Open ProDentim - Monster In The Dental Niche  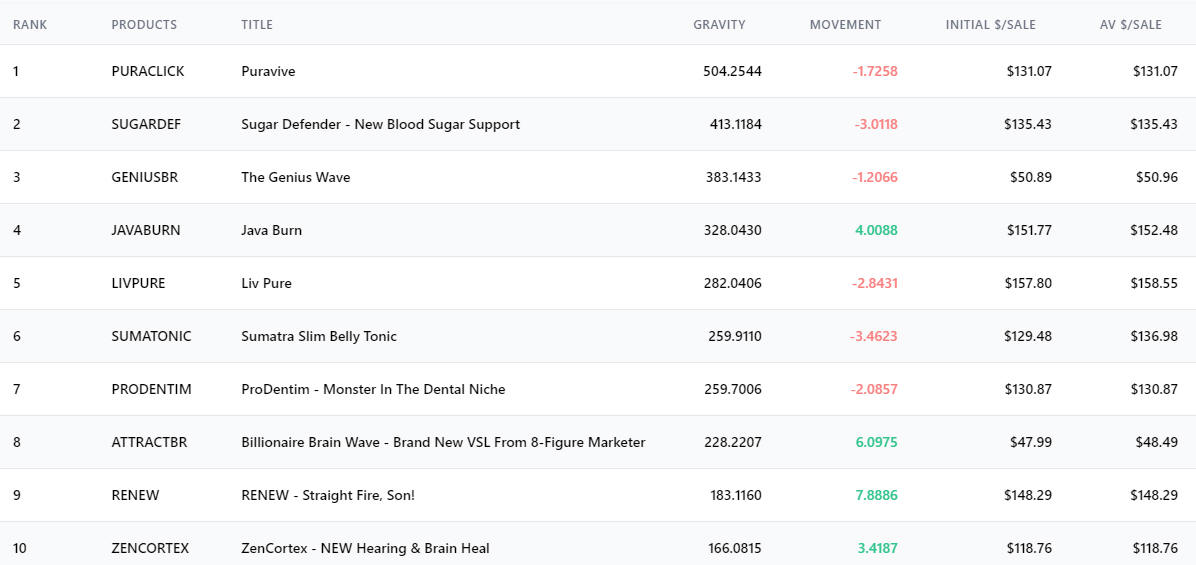click(x=373, y=390)
